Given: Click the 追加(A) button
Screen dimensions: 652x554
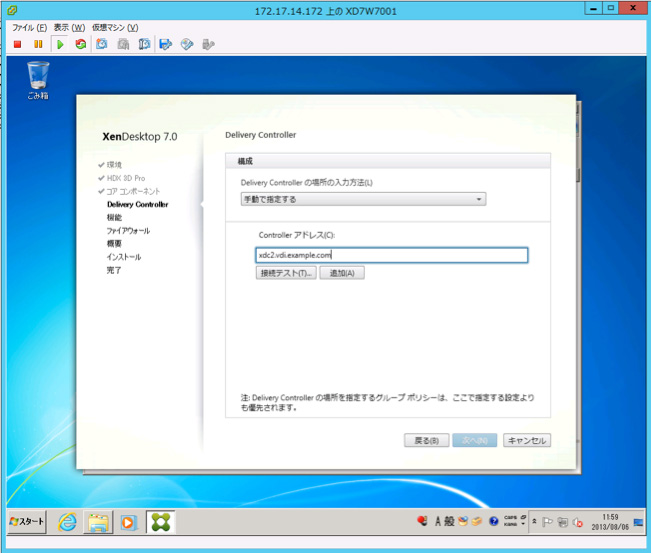Looking at the screenshot, I should [x=342, y=273].
